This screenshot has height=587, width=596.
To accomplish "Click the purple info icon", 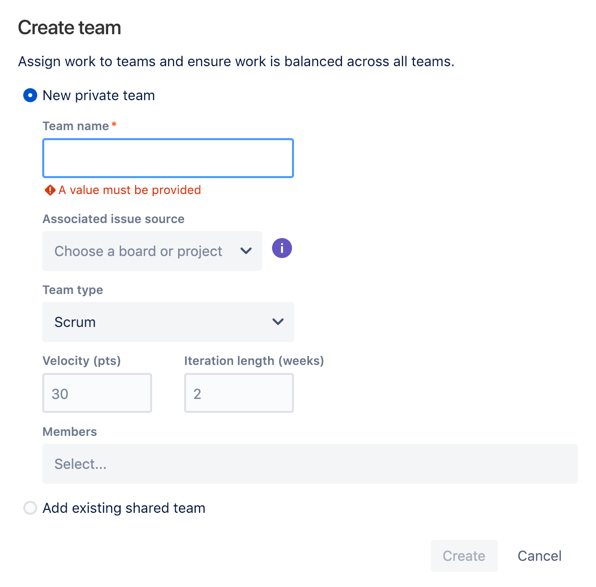I will 282,248.
